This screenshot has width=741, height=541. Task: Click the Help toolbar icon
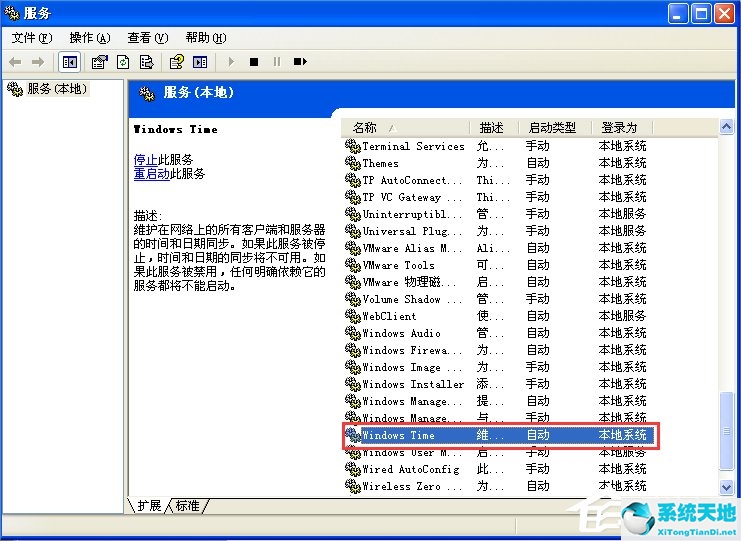click(177, 62)
